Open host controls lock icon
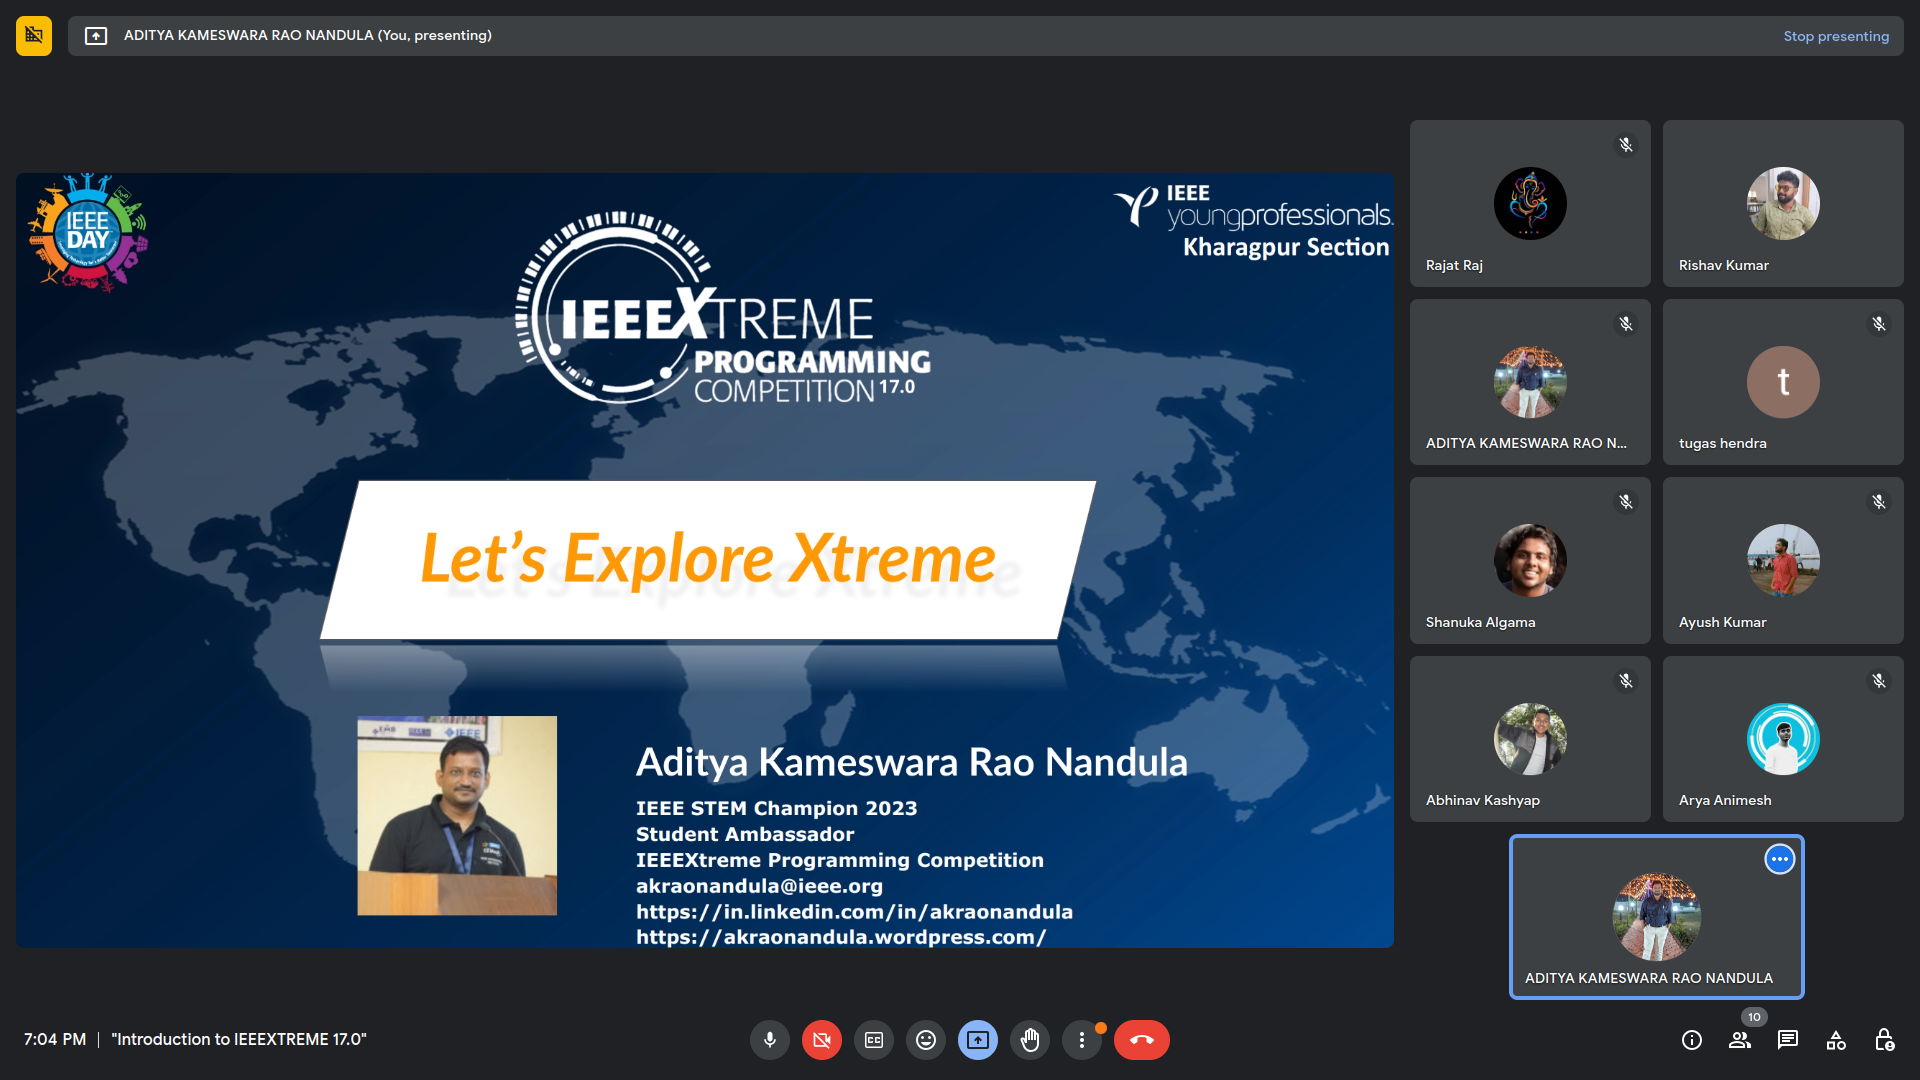The image size is (1920, 1080). click(1884, 1040)
